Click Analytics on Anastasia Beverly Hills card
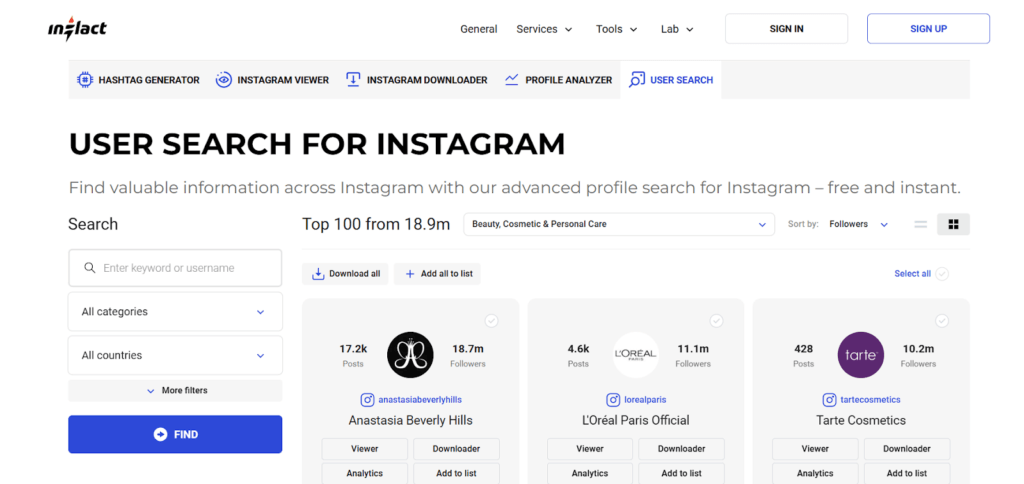 [x=364, y=473]
